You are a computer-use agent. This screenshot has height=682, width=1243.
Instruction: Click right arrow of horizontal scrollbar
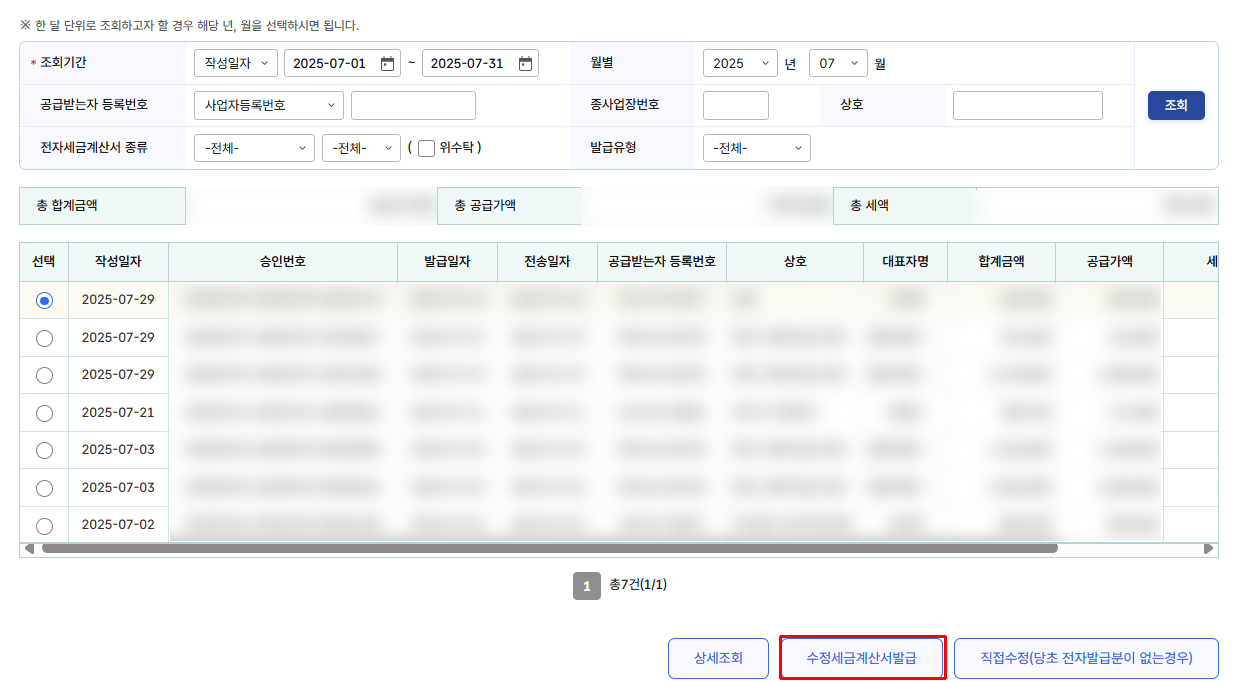click(x=1208, y=548)
